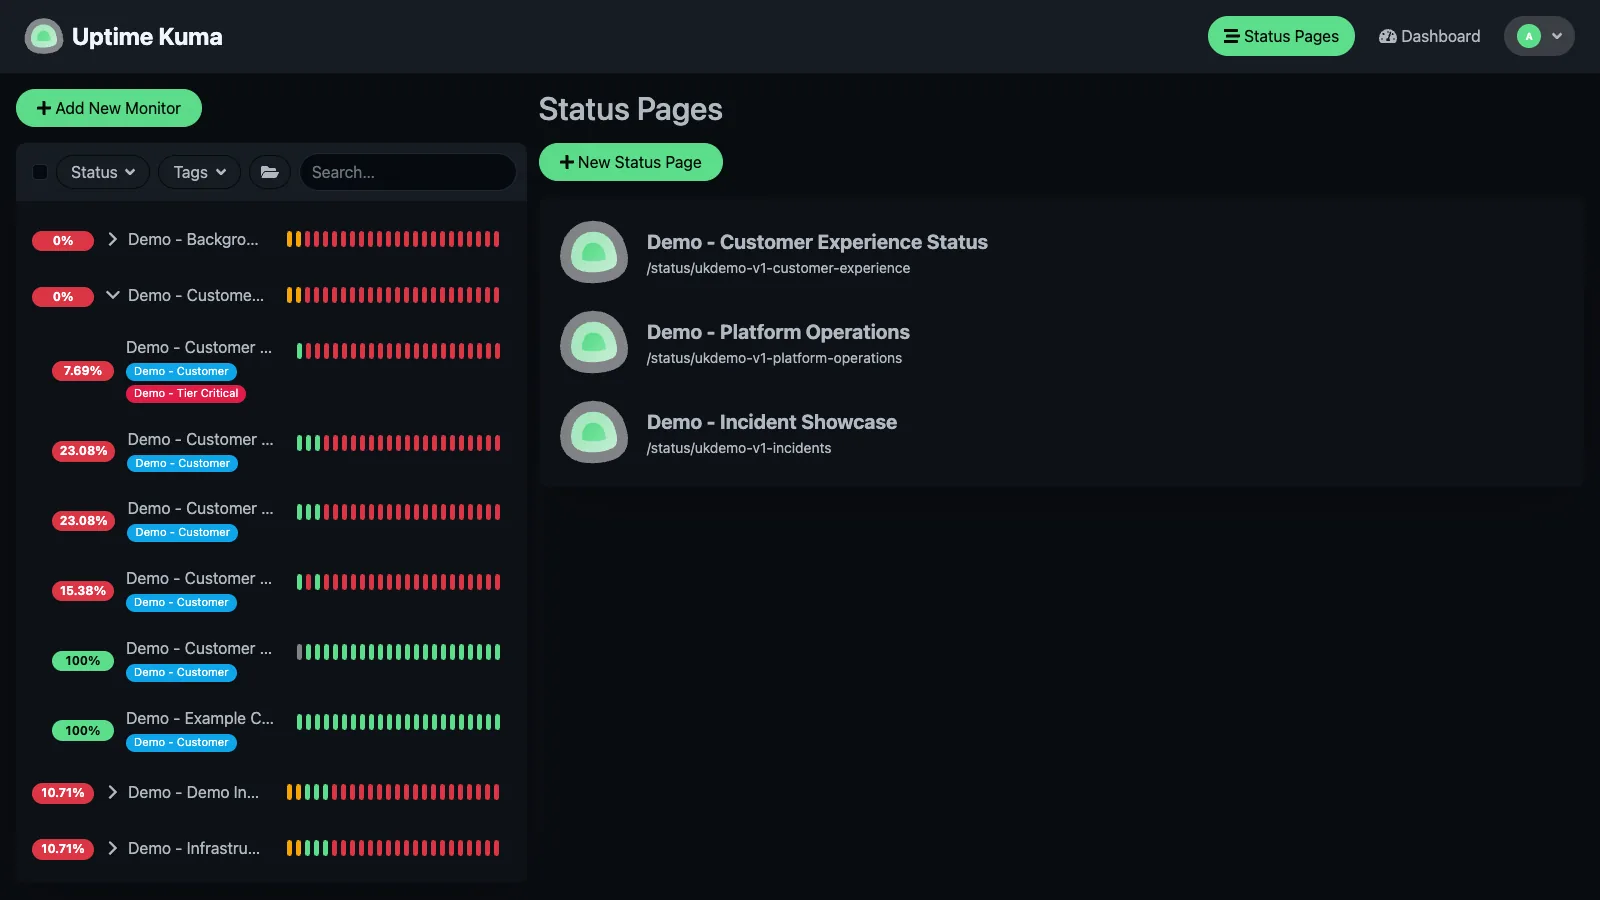Select the Demo - Example C... monitor
Image resolution: width=1600 pixels, height=900 pixels.
pos(270,730)
